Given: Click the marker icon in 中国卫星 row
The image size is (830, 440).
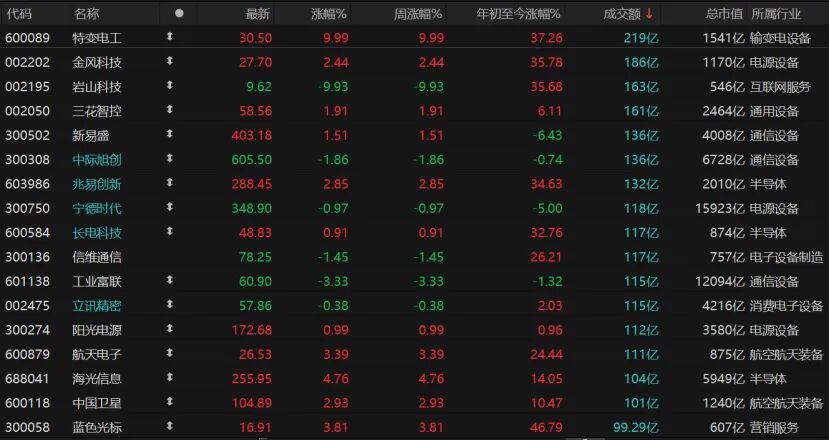Looking at the screenshot, I should (169, 402).
